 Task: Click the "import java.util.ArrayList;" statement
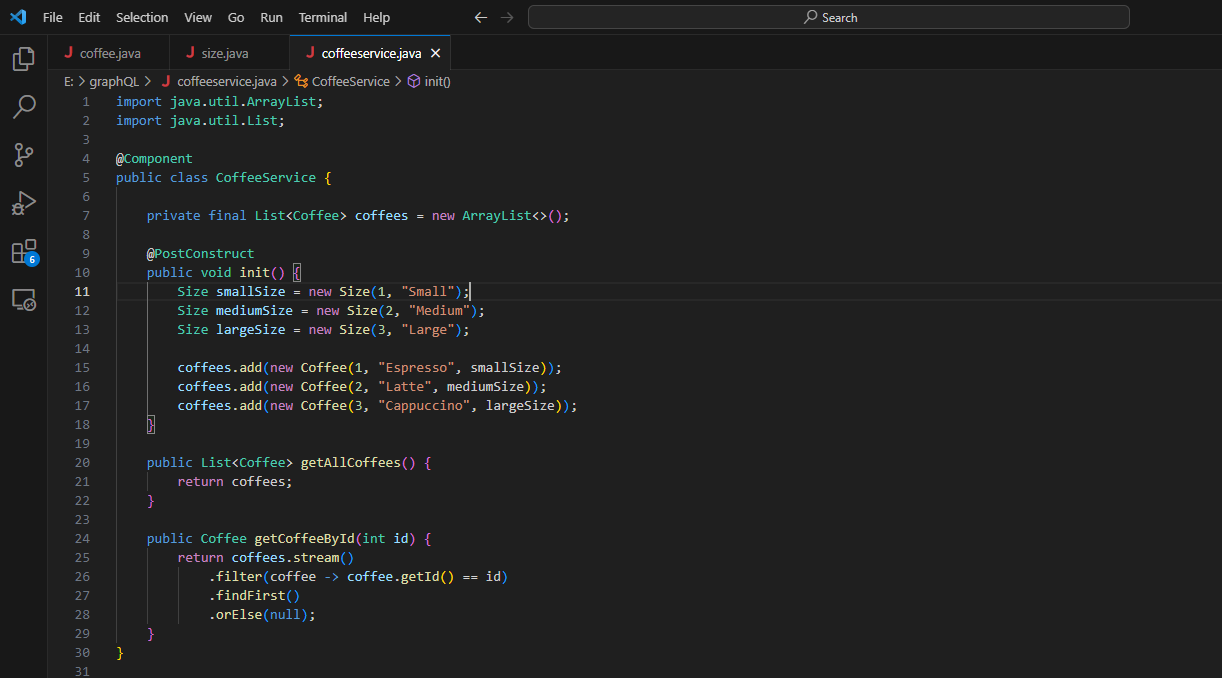tap(220, 102)
